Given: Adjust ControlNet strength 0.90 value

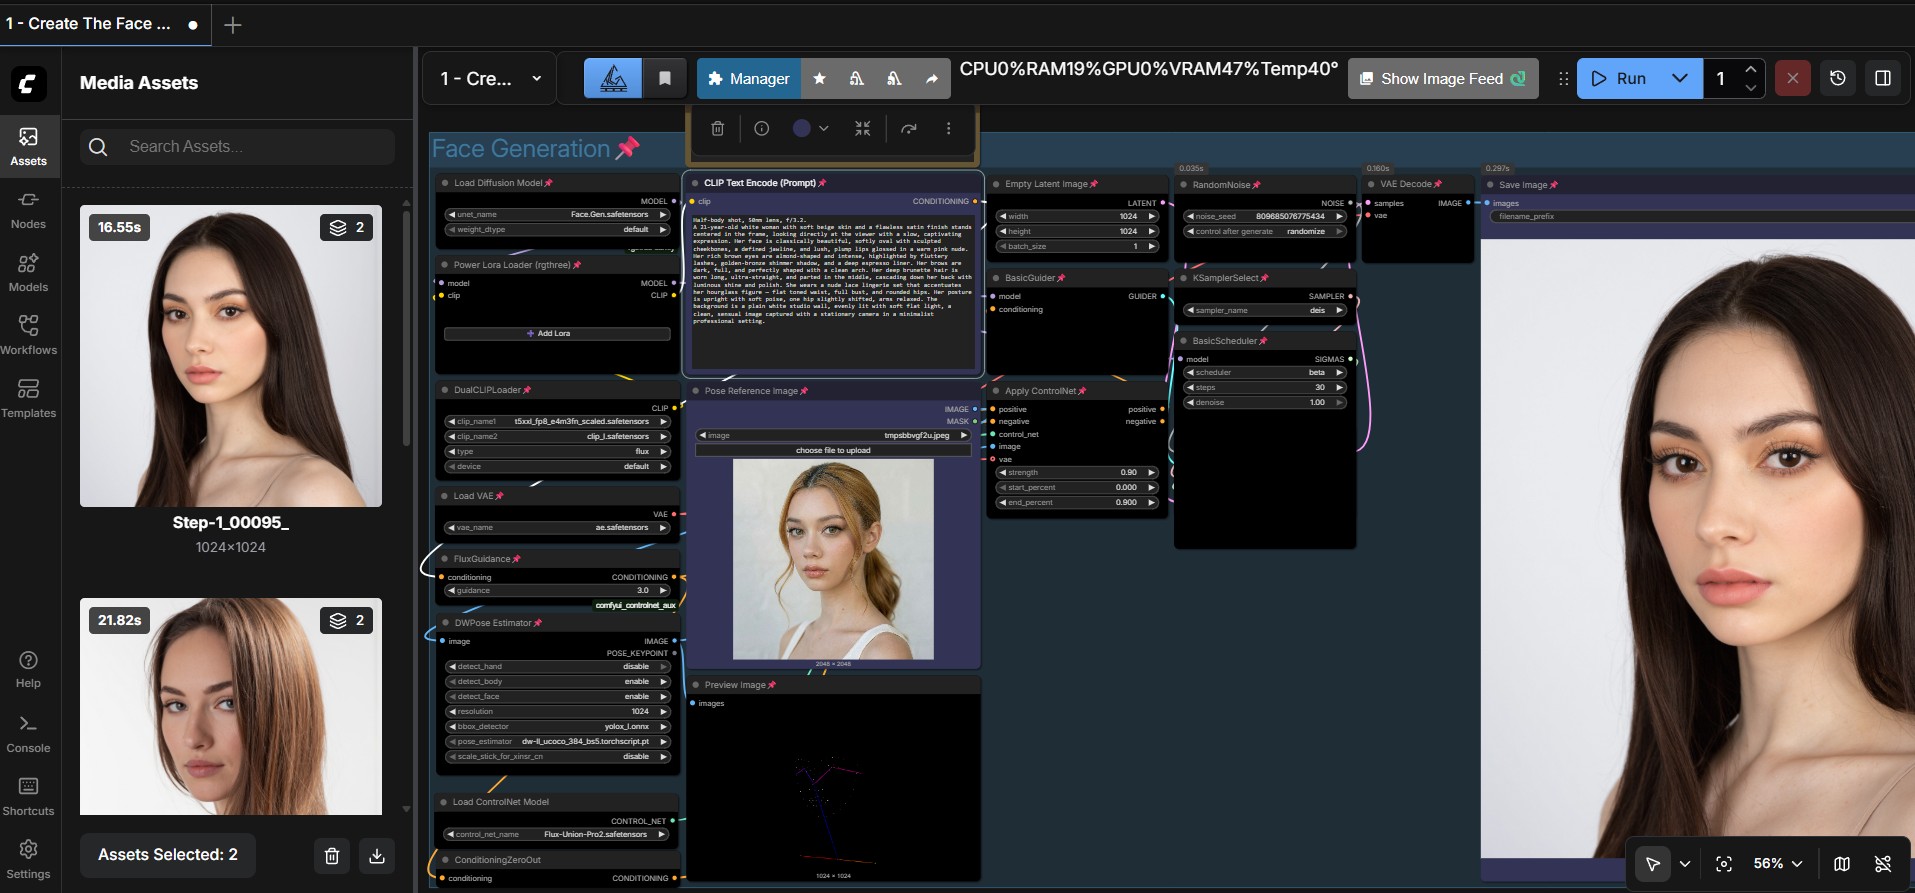Looking at the screenshot, I should (x=1078, y=472).
